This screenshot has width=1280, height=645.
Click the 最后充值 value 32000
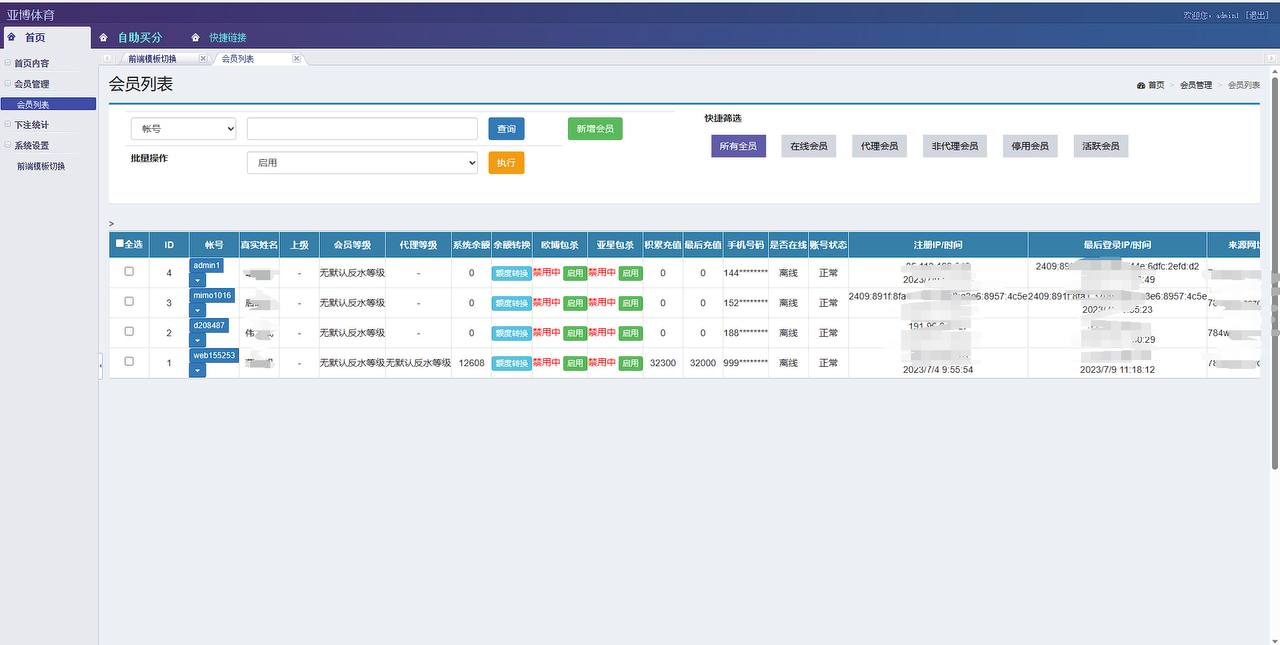pos(703,363)
